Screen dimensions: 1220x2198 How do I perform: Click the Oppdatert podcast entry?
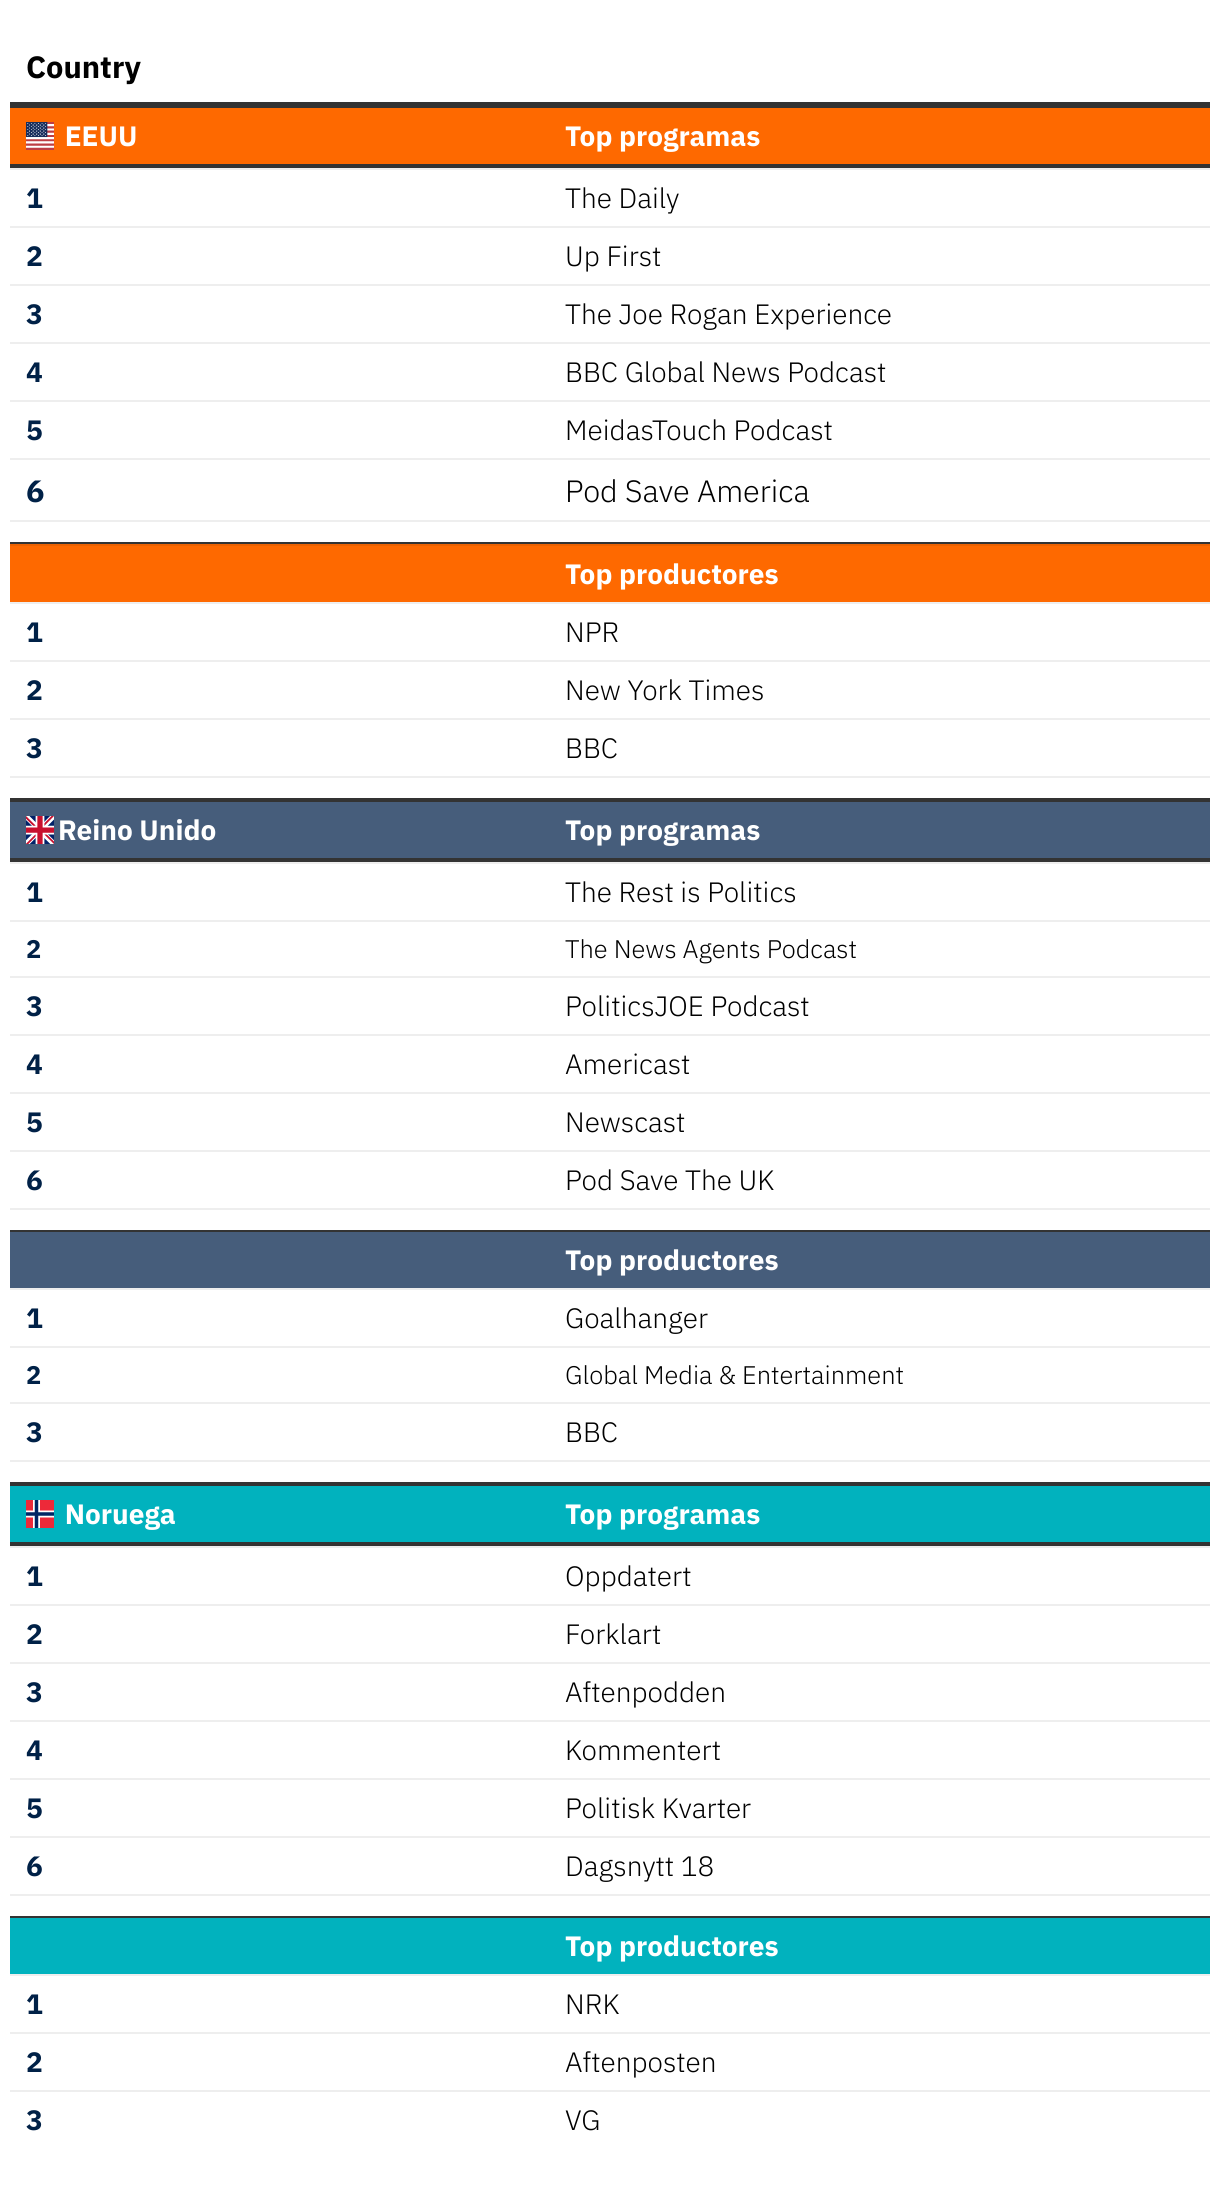pyautogui.click(x=628, y=1576)
